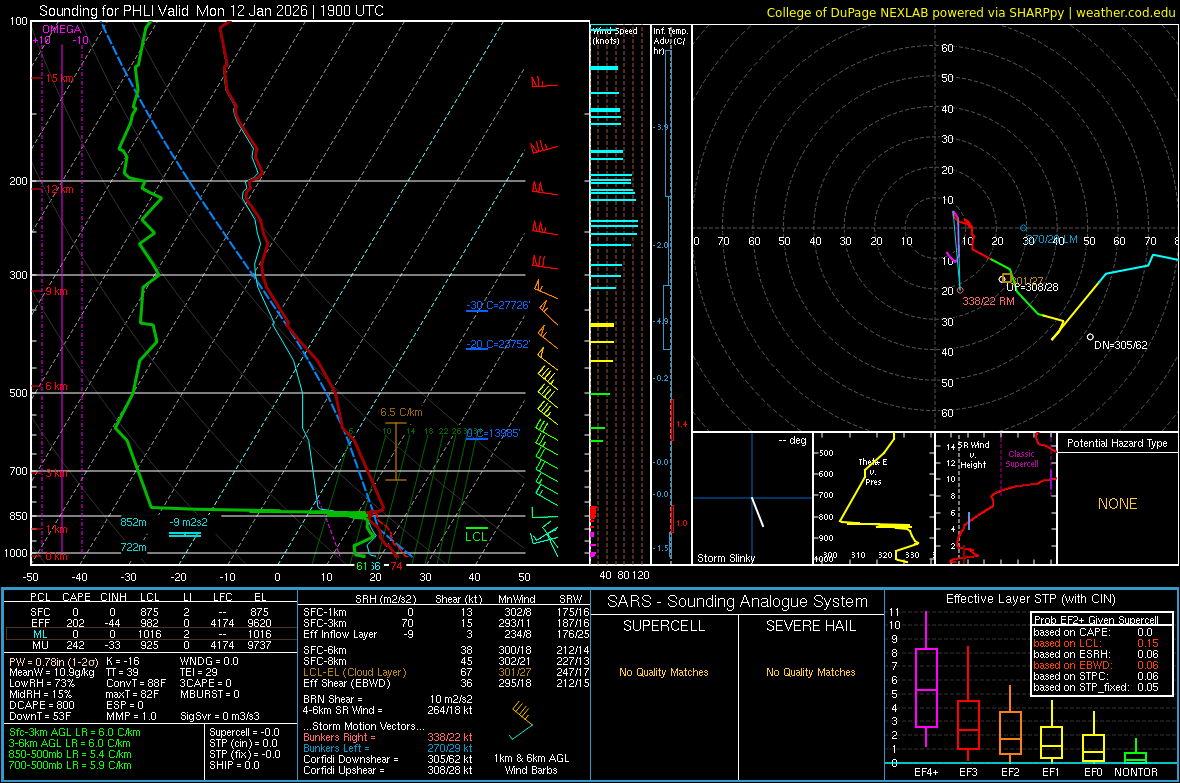Click the '6.5 C/km' lapse rate label
This screenshot has height=783, width=1180.
point(401,413)
